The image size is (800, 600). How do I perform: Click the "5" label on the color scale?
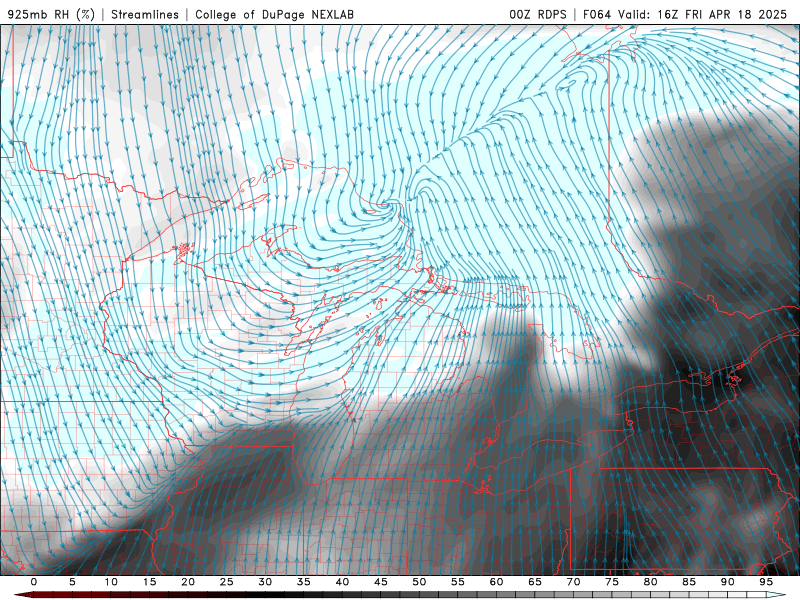[x=72, y=582]
